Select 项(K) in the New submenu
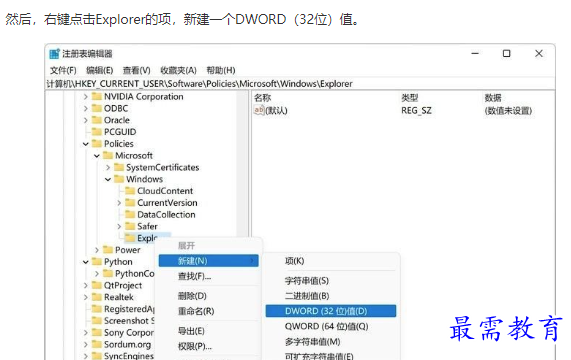This screenshot has height=360, width=571. click(x=331, y=261)
